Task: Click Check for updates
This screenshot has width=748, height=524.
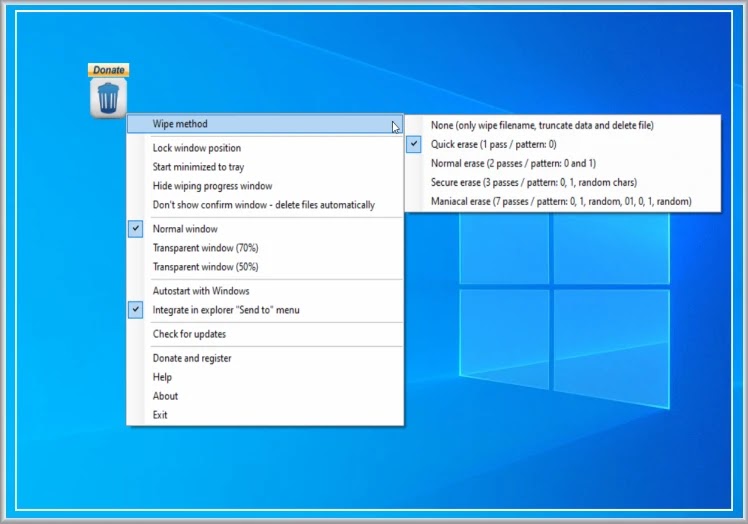Action: [x=265, y=334]
